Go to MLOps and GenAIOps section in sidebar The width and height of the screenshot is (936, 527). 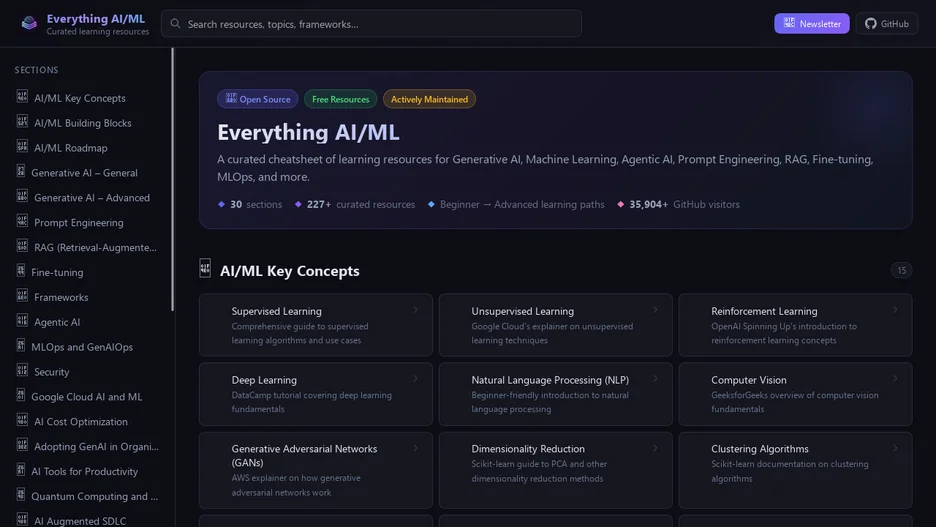click(88, 347)
